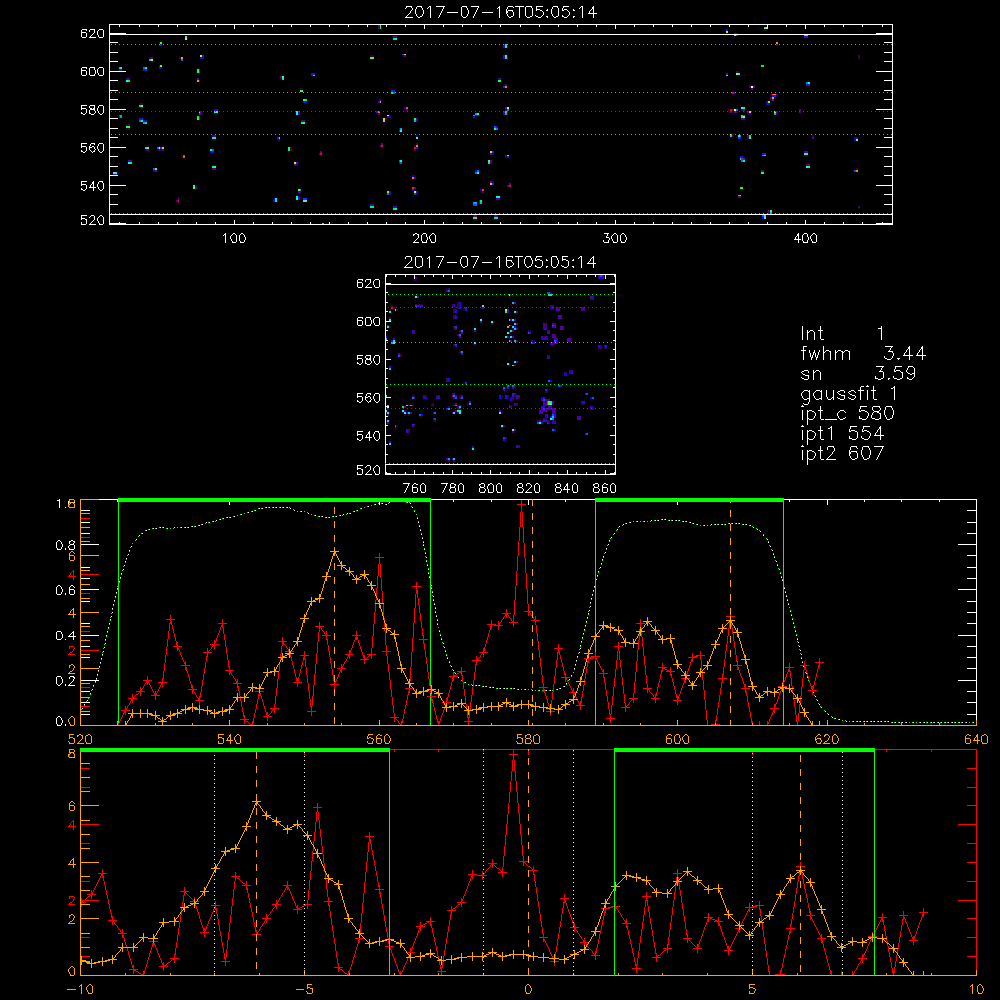
Task: Click x-axis label 10 on bottom plot
Action: [976, 989]
